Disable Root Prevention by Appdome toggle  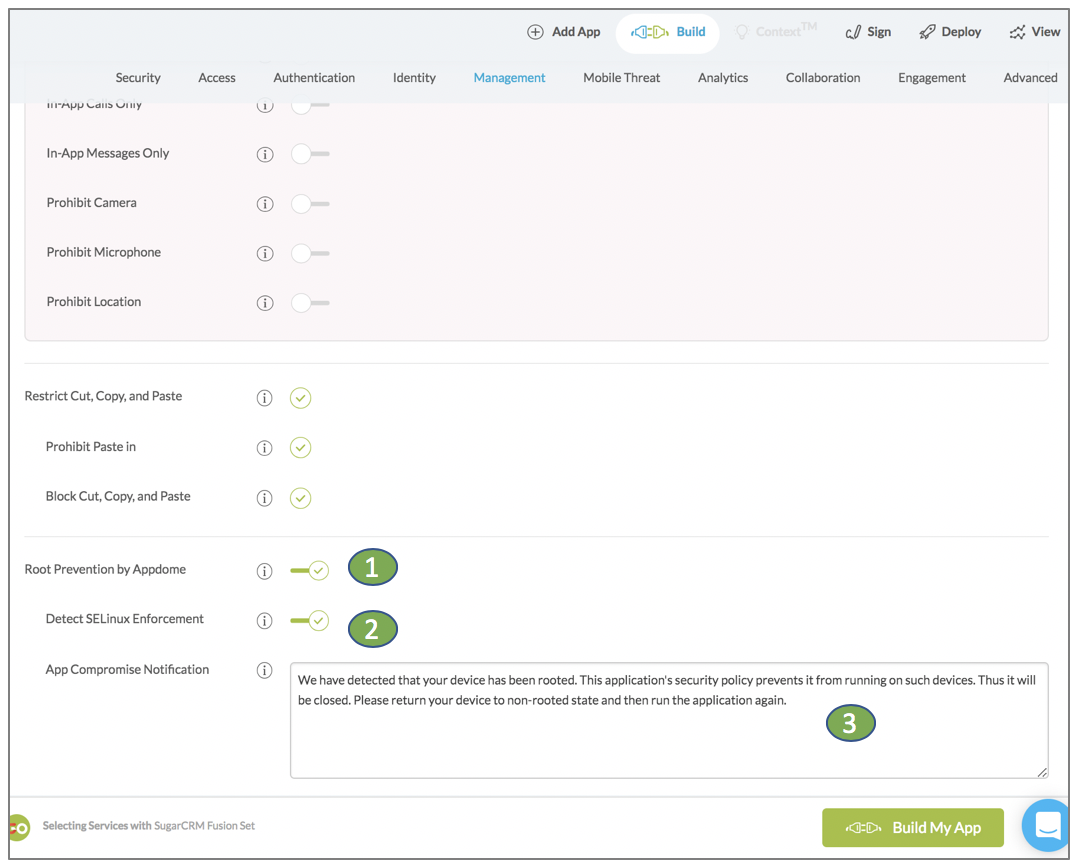(310, 571)
